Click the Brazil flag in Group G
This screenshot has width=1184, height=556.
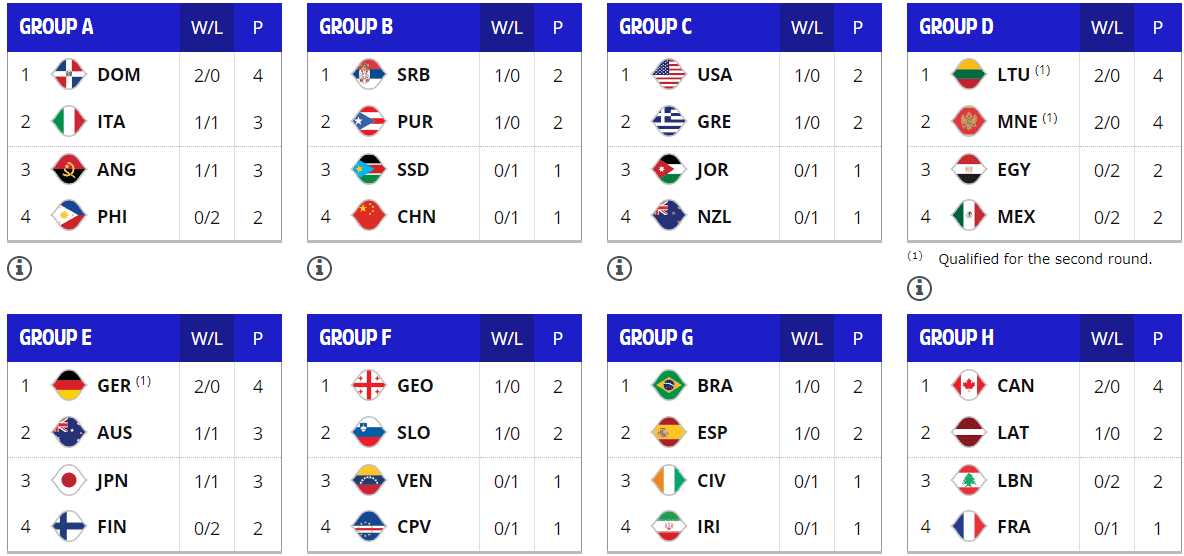pos(668,386)
